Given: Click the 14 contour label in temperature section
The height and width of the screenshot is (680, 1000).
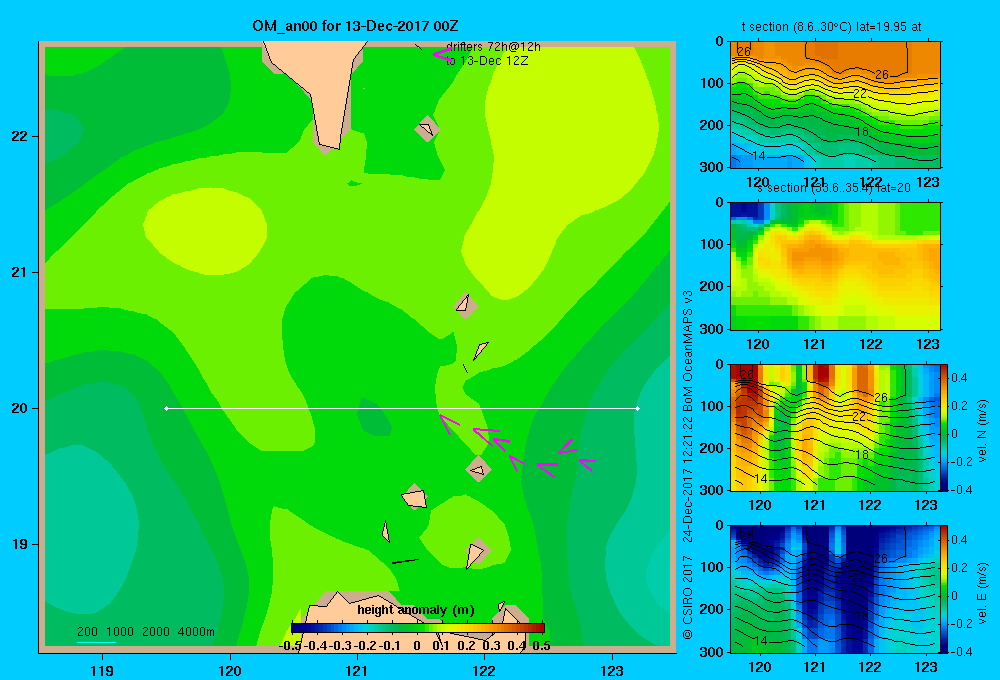Looking at the screenshot, I should [x=759, y=156].
